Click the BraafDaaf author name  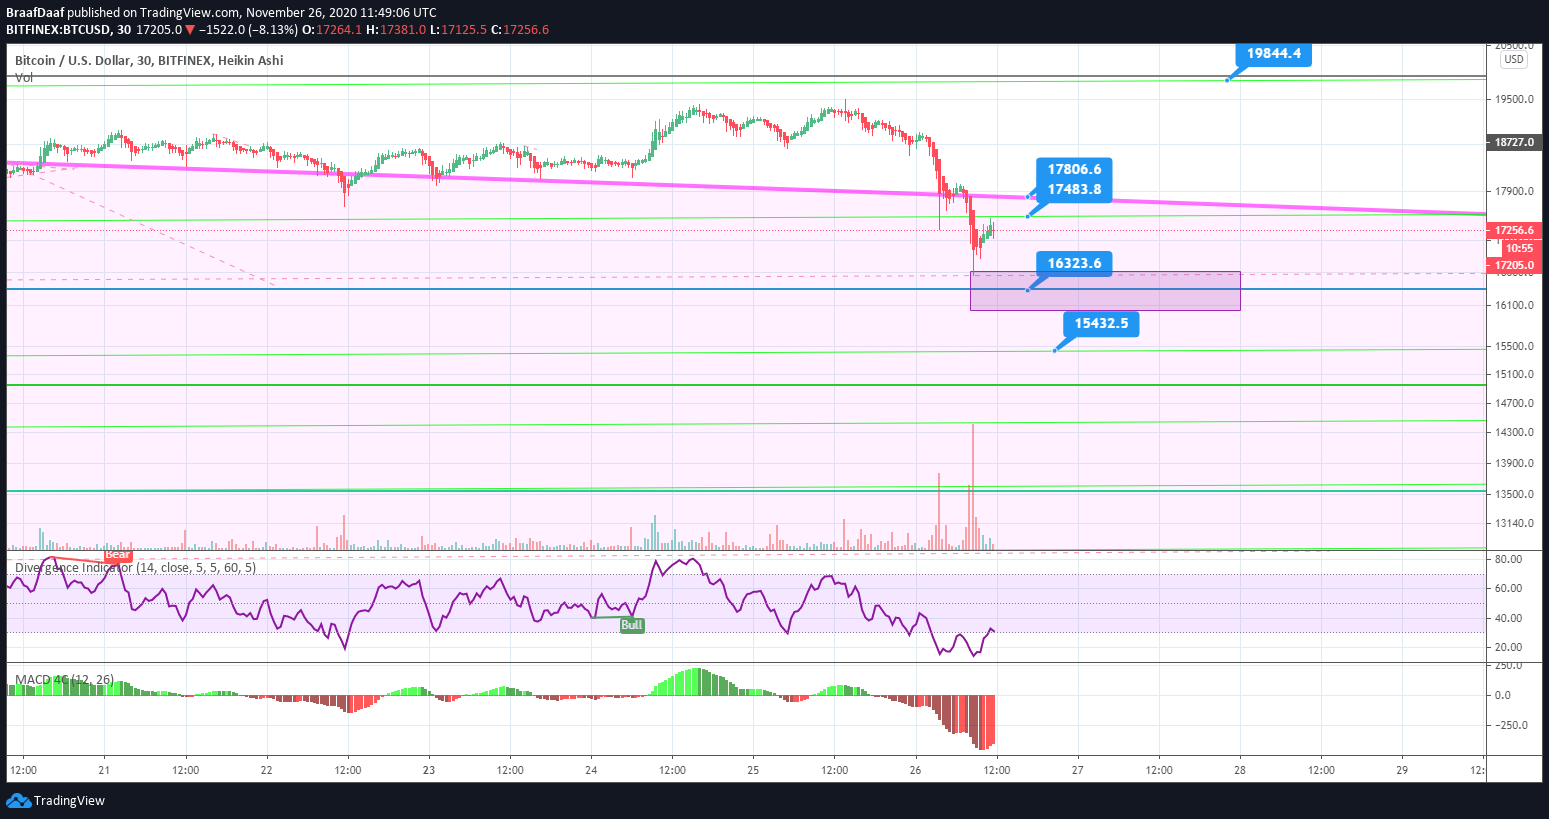[x=35, y=13]
